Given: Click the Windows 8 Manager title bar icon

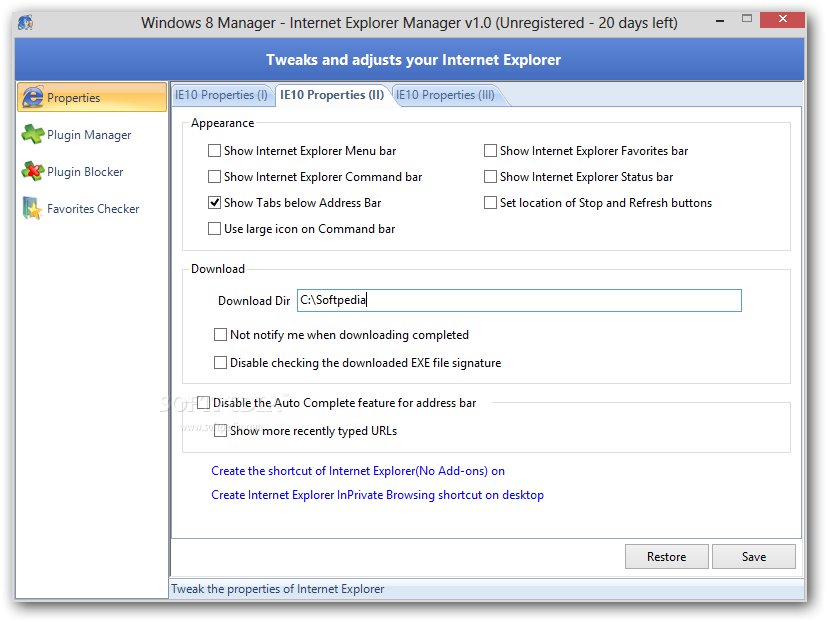Looking at the screenshot, I should pyautogui.click(x=25, y=23).
